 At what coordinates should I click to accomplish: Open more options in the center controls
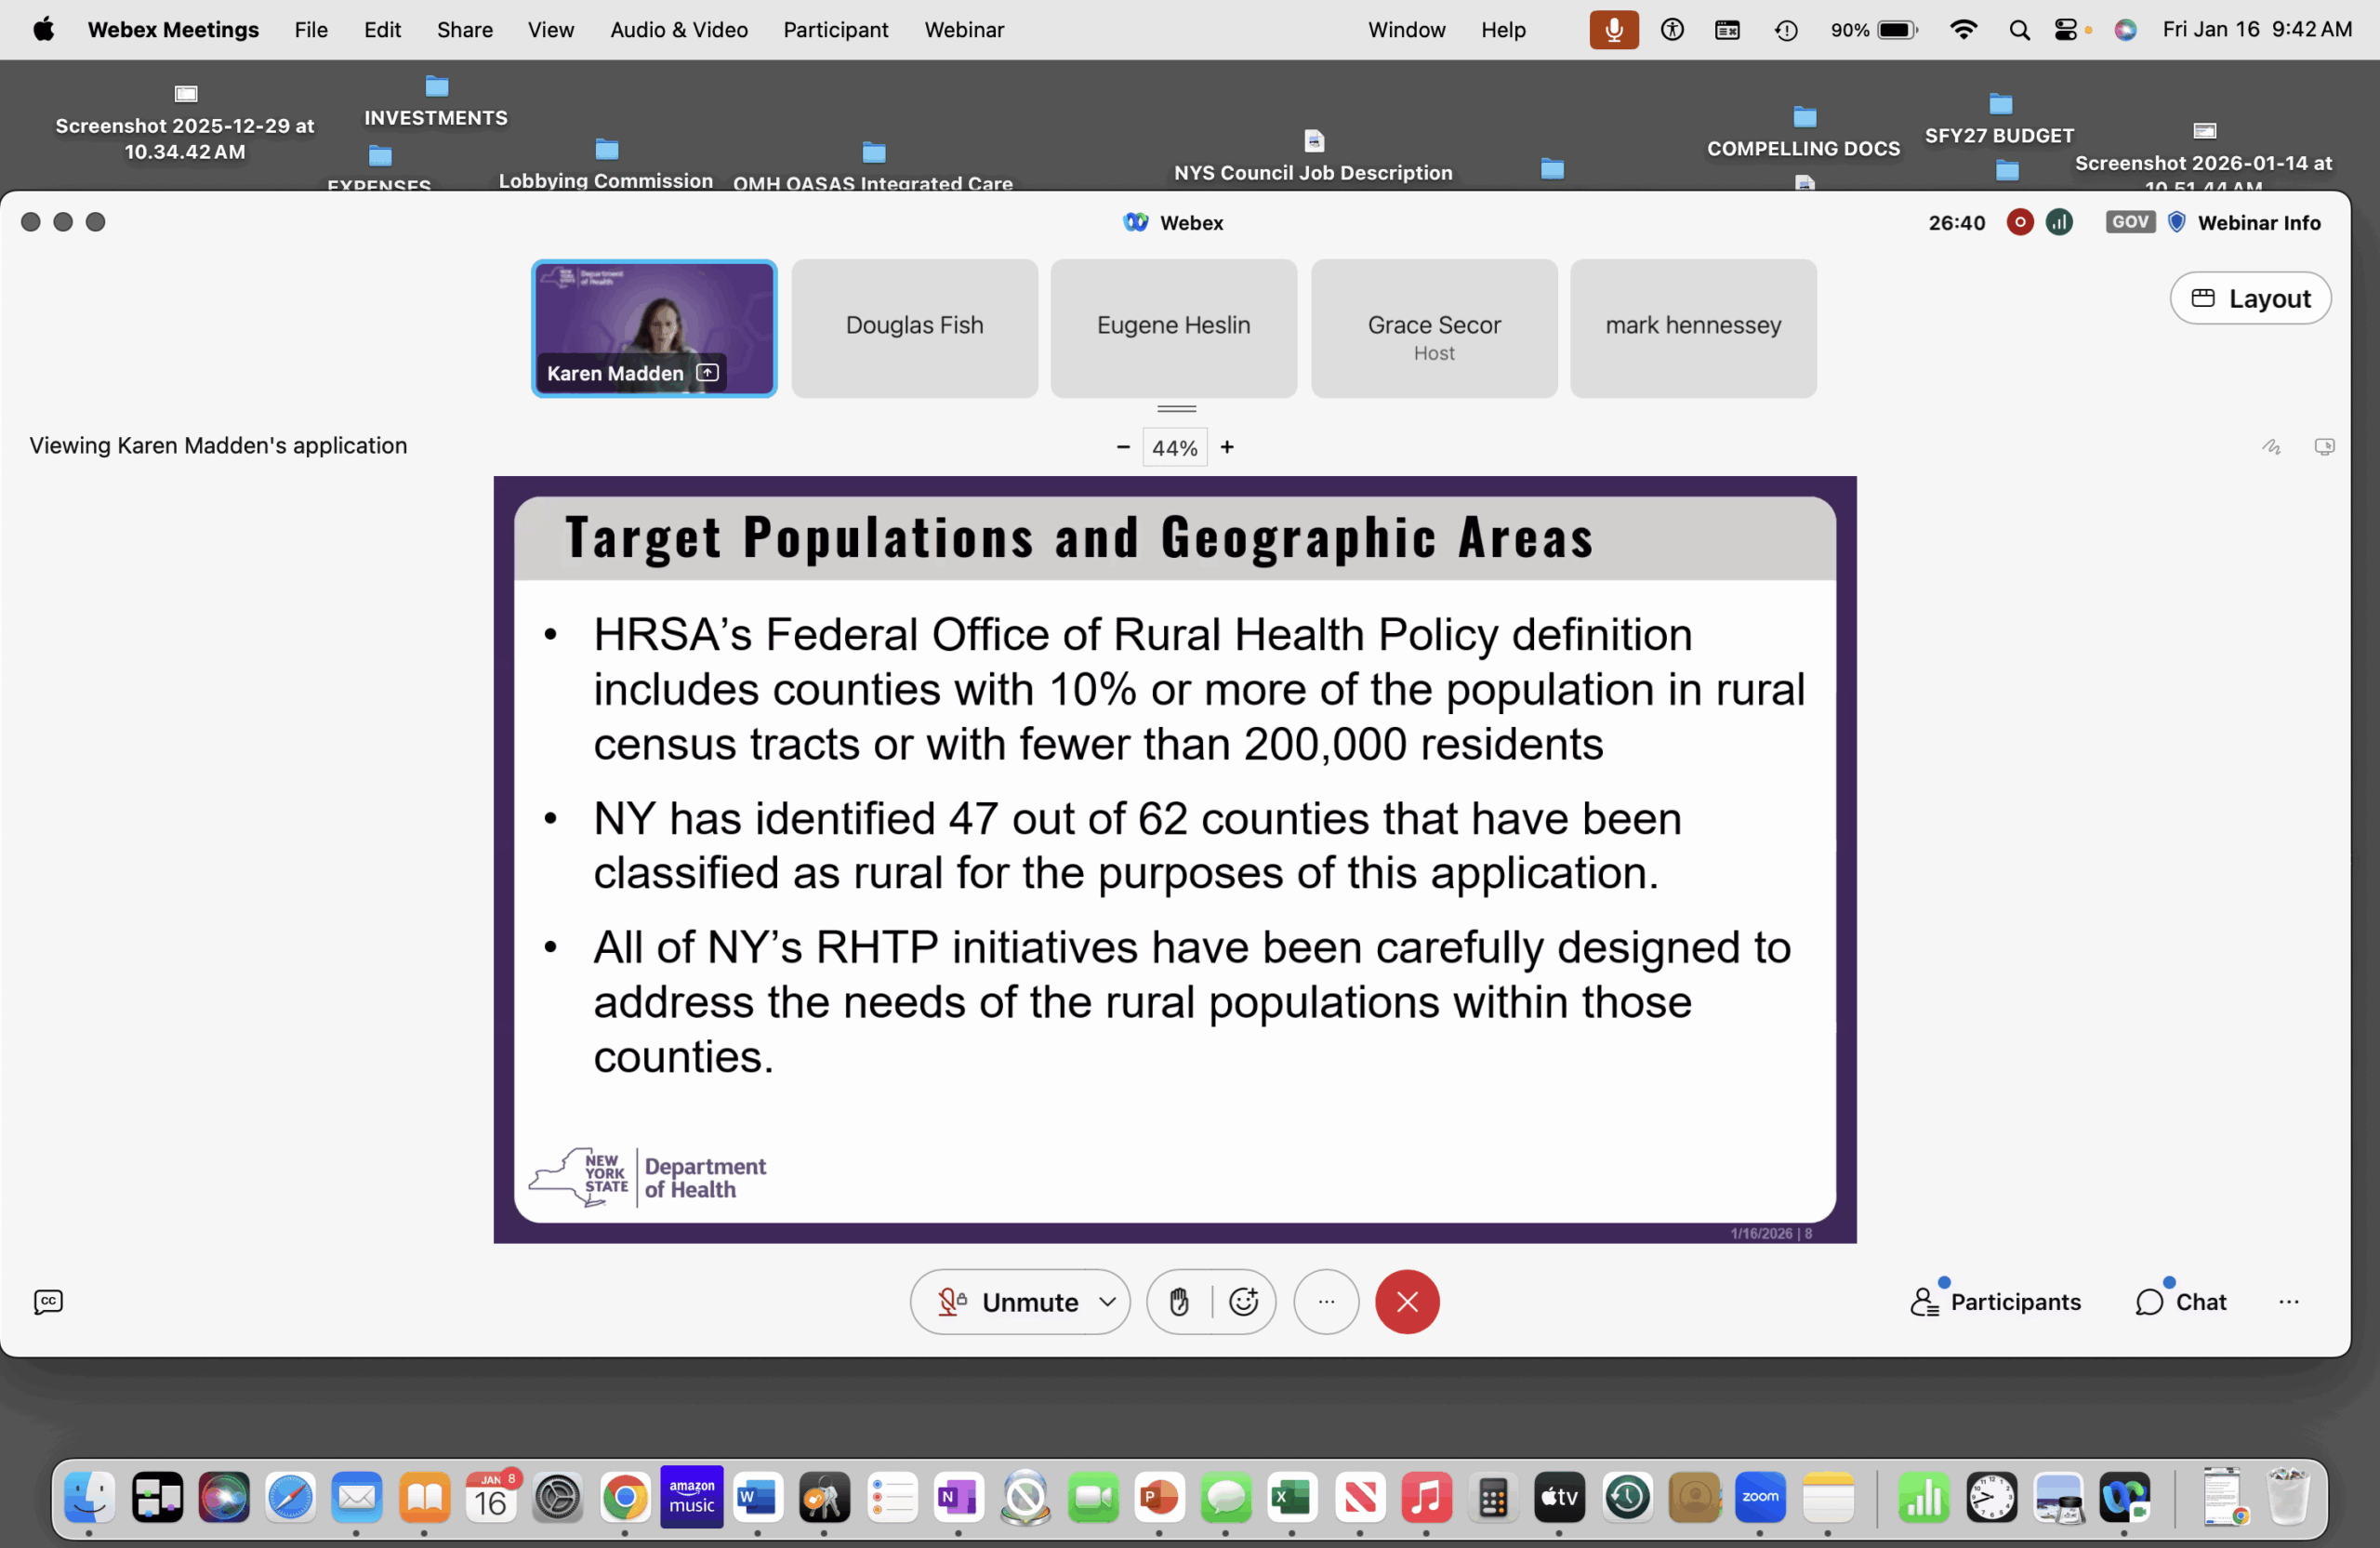pos(1326,1302)
